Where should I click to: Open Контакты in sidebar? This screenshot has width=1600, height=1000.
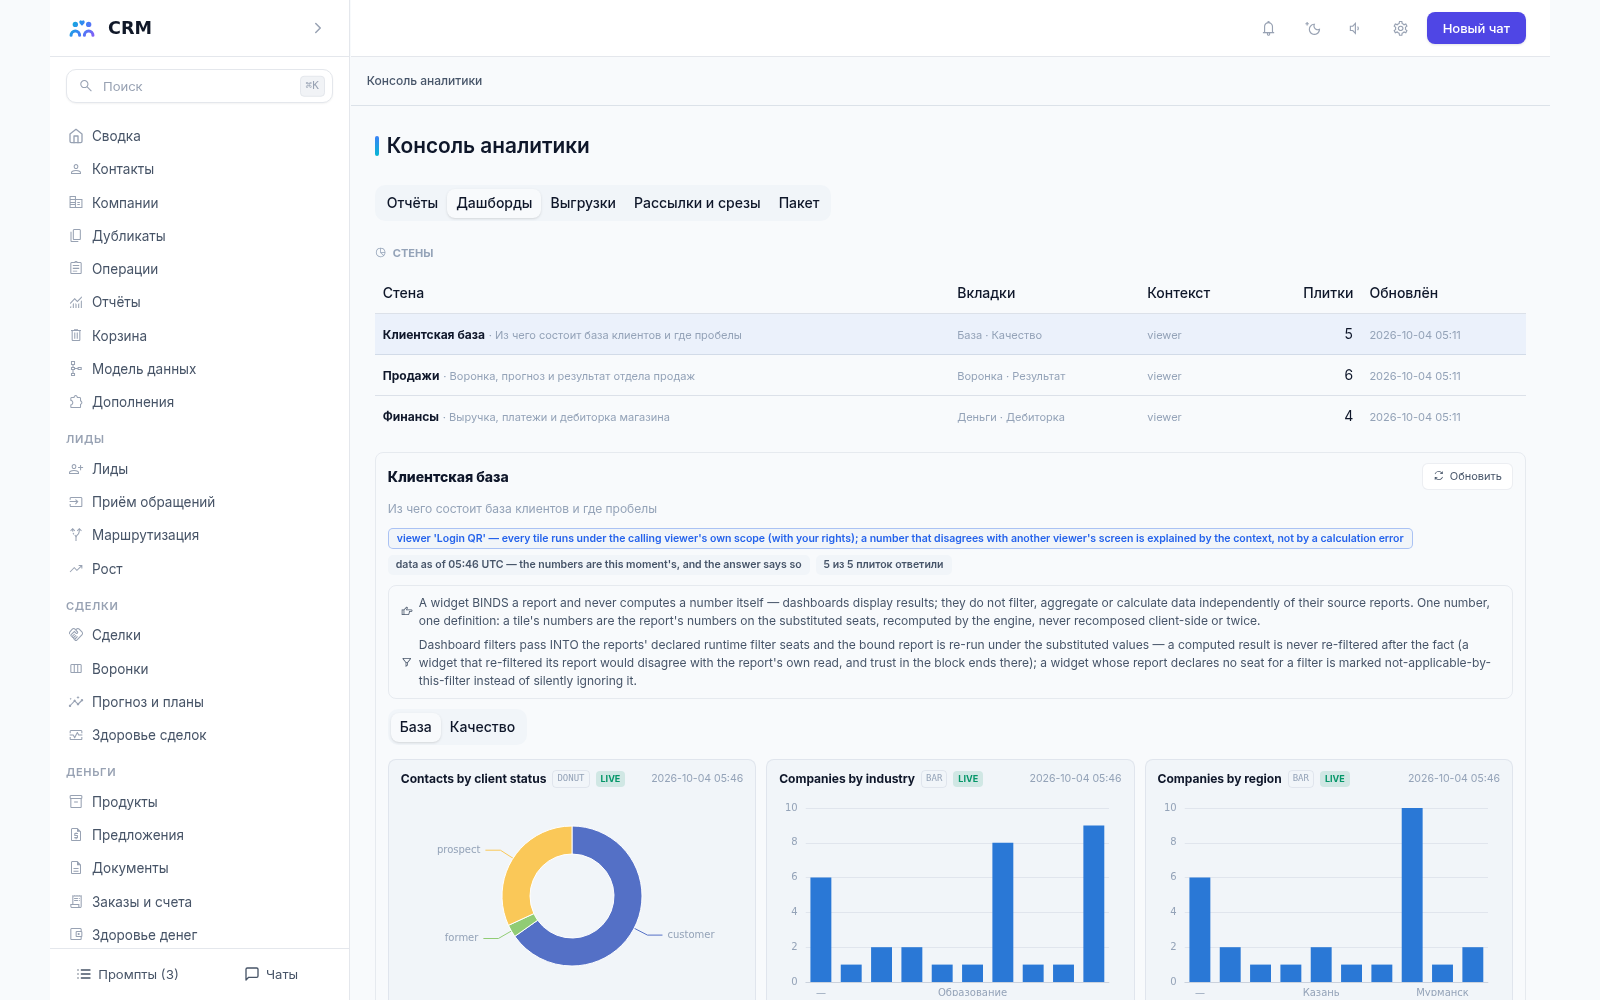(x=199, y=169)
